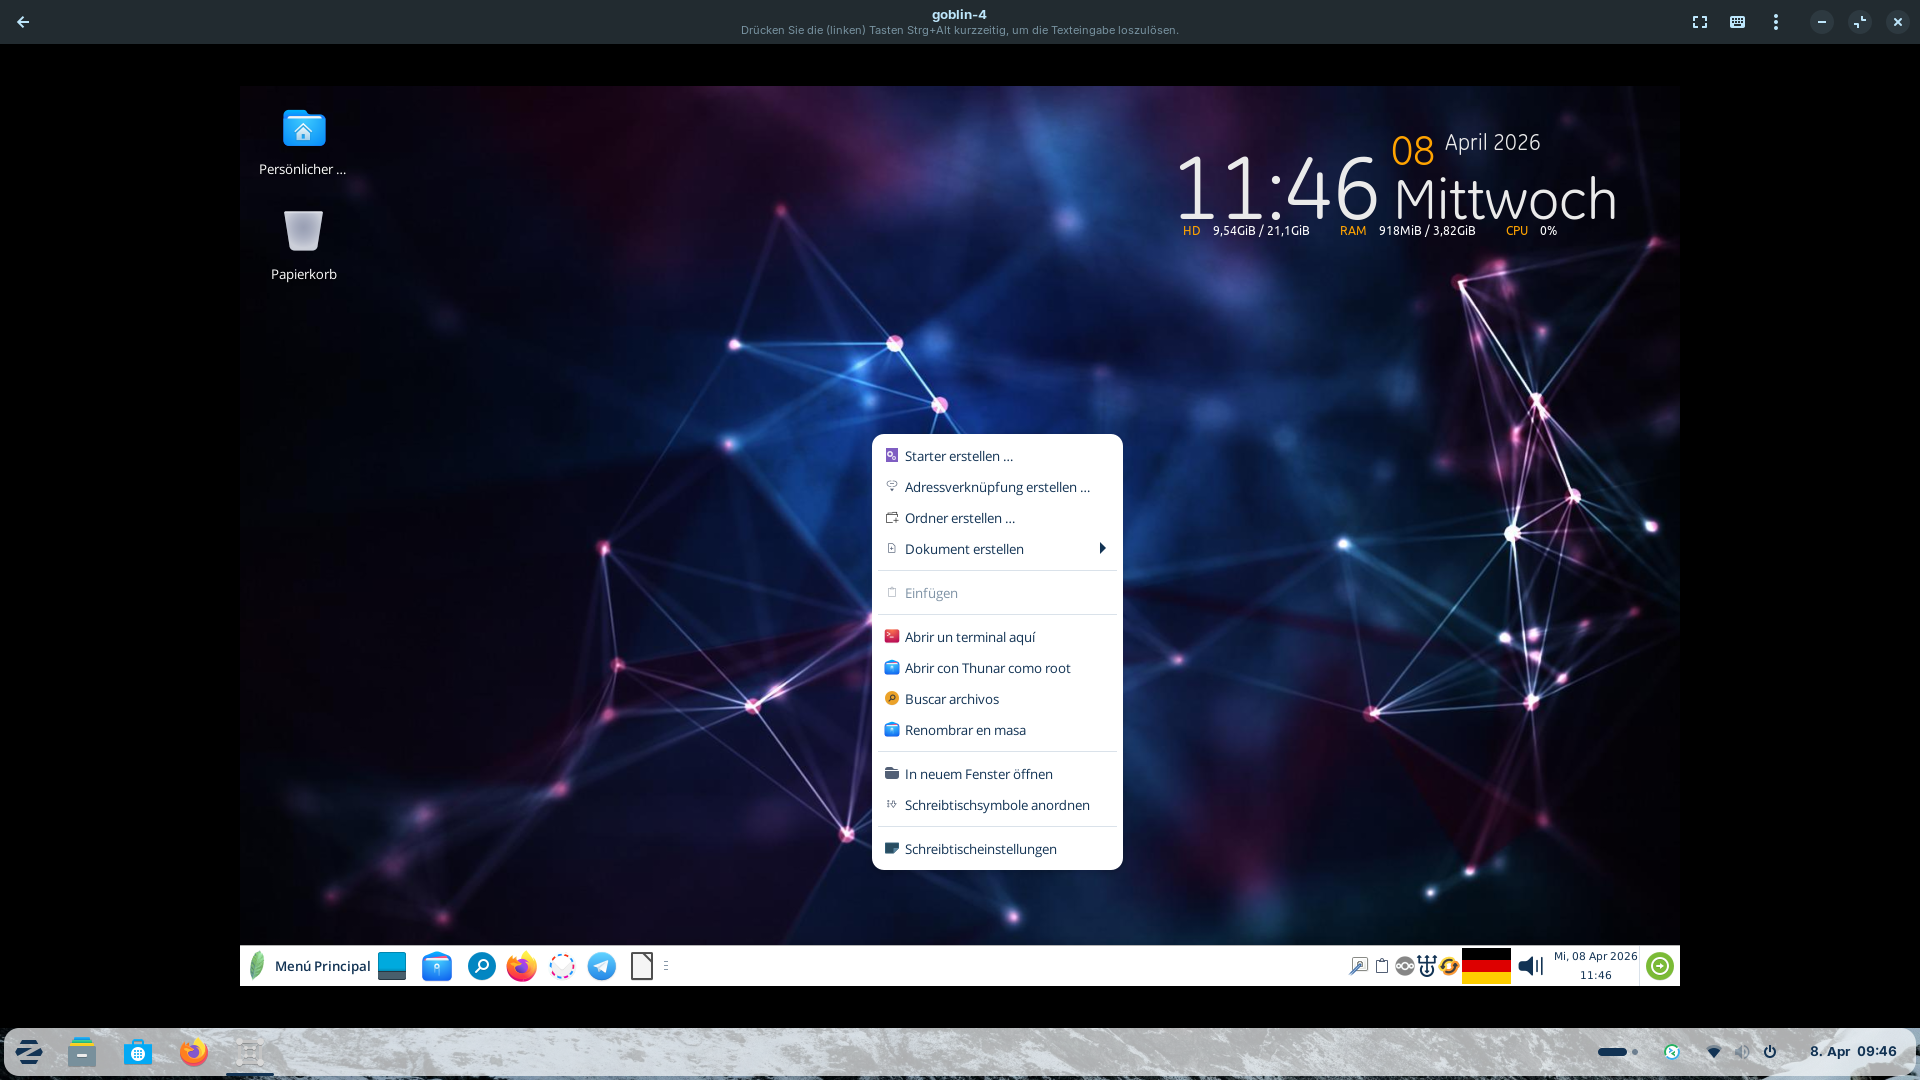Open the viewer's three-dot options menu
Image resolution: width=1920 pixels, height=1080 pixels.
click(x=1775, y=22)
